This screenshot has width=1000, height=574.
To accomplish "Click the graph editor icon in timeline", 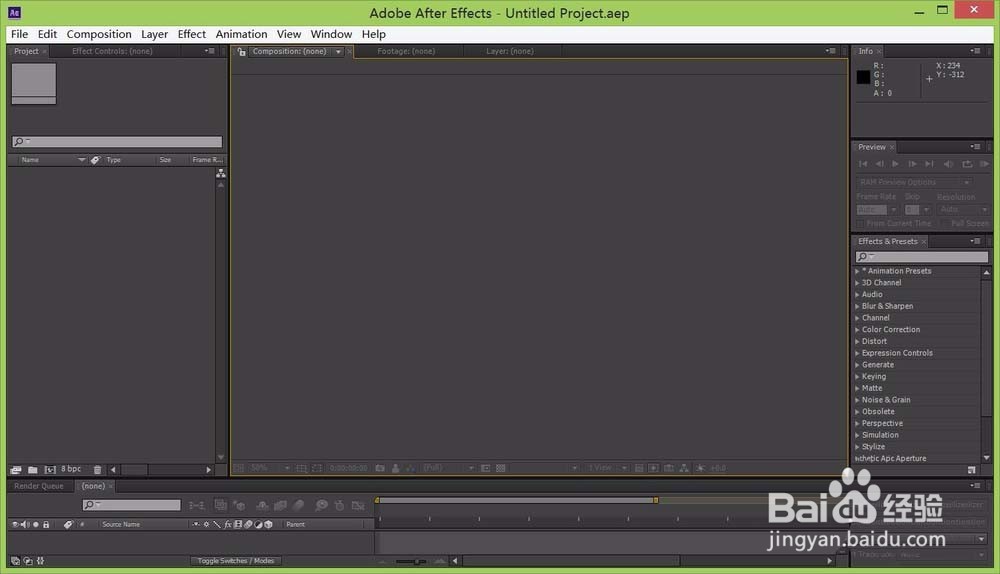I will click(x=358, y=505).
